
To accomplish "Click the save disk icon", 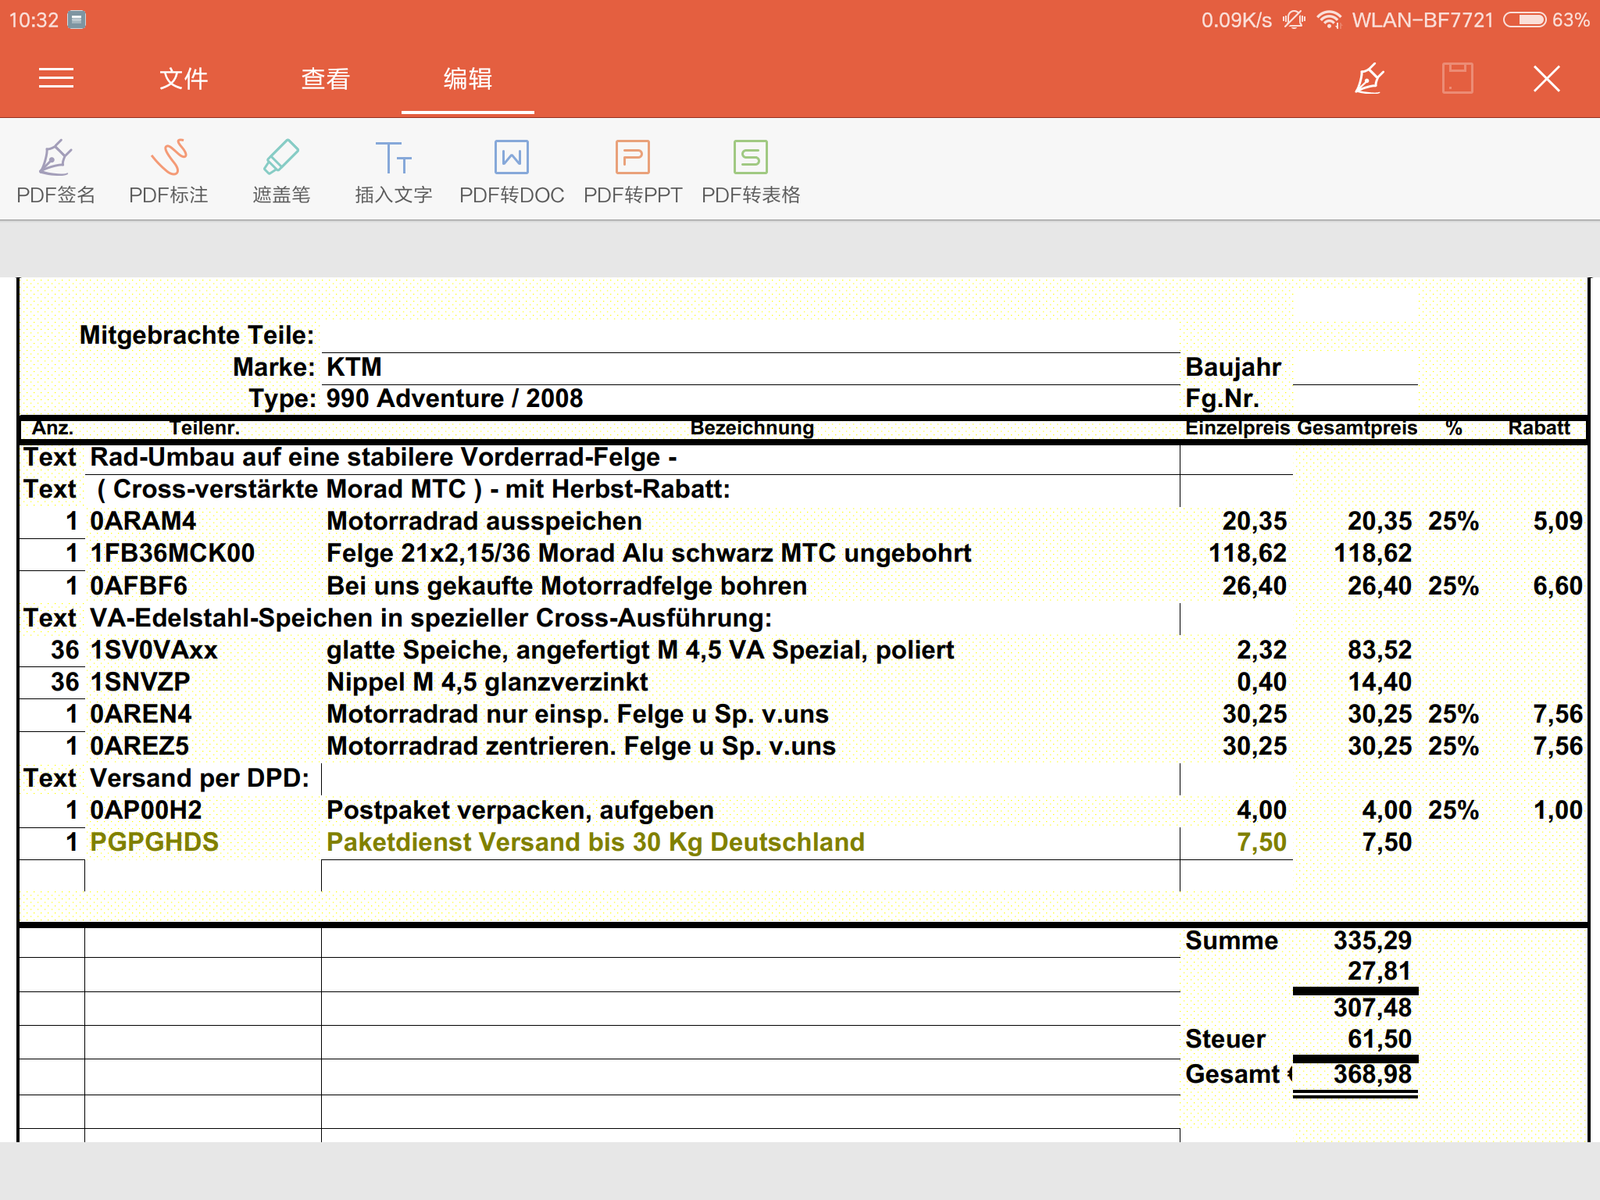I will pos(1457,78).
